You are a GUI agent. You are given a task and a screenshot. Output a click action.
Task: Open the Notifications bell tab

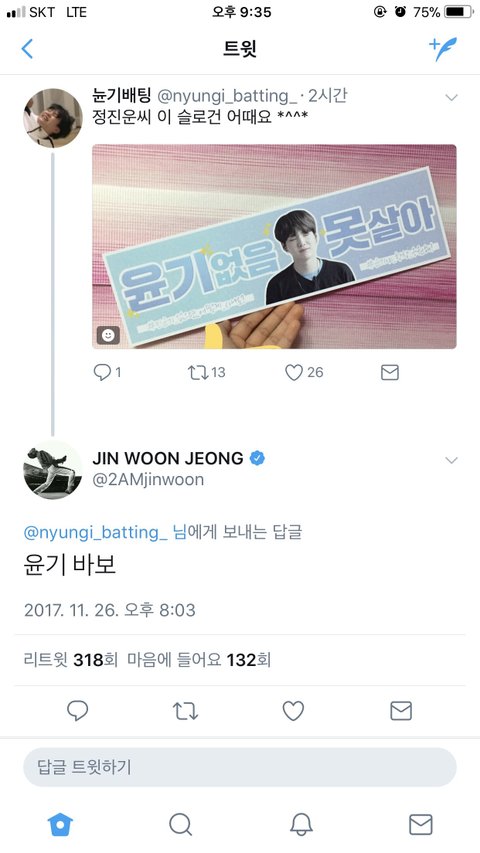coord(301,825)
